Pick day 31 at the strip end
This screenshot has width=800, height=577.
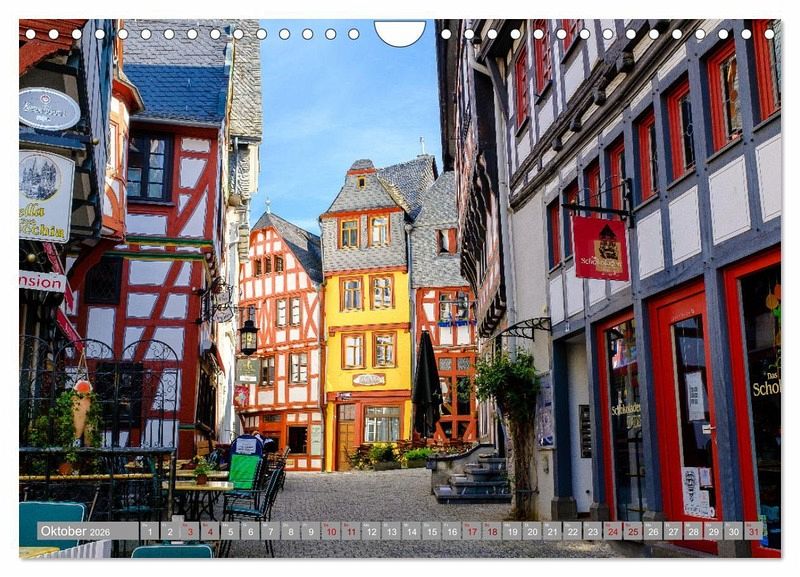pyautogui.click(x=753, y=531)
